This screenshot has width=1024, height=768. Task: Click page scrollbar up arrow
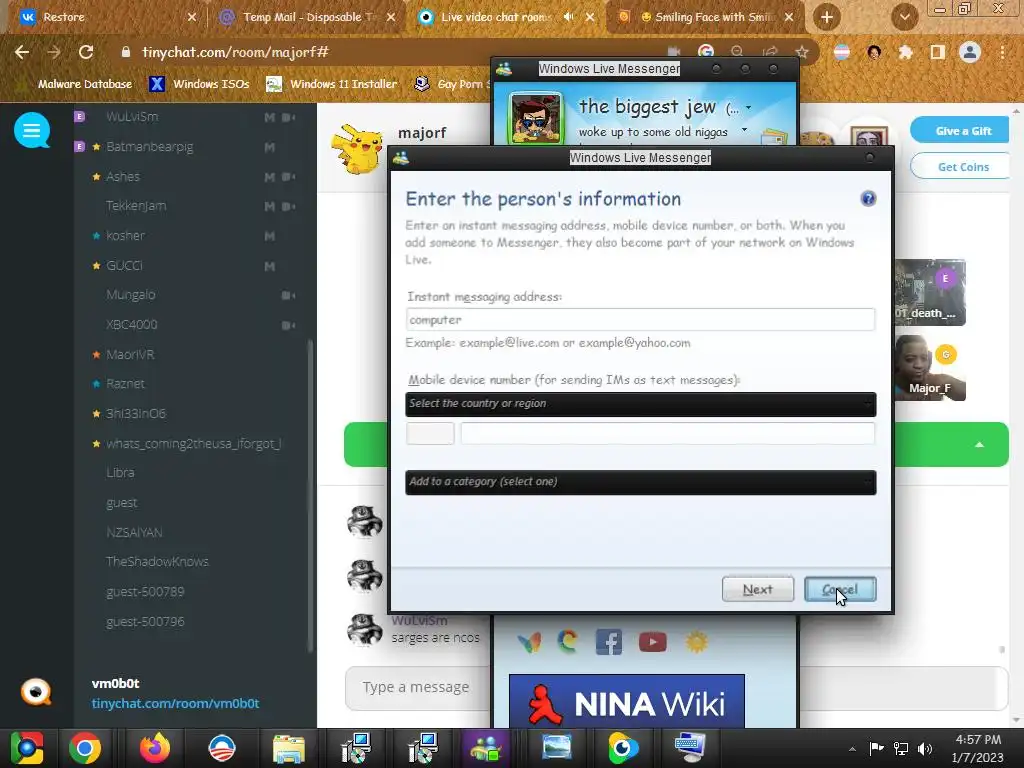(1016, 111)
